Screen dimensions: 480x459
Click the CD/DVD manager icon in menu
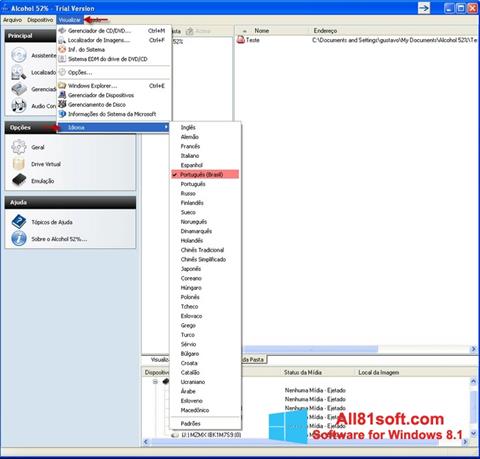(x=62, y=31)
